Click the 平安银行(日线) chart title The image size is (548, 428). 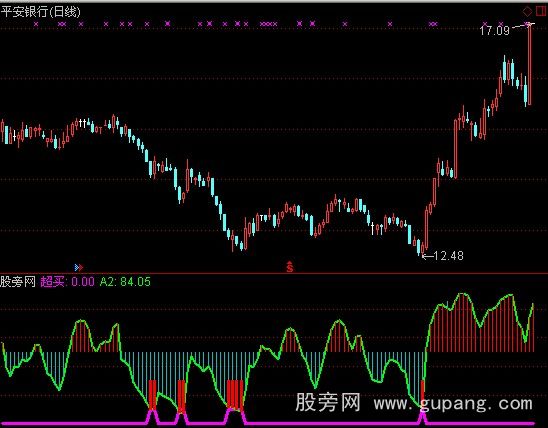[x=41, y=12]
